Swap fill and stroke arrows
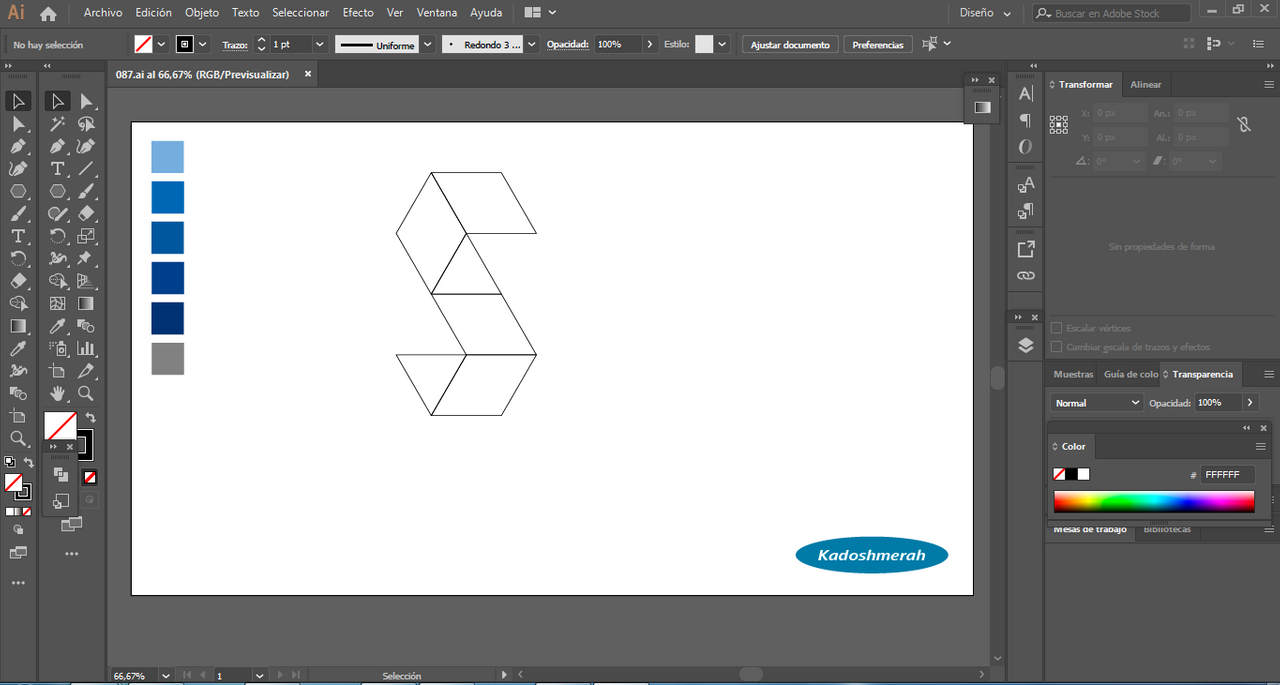 tap(90, 417)
